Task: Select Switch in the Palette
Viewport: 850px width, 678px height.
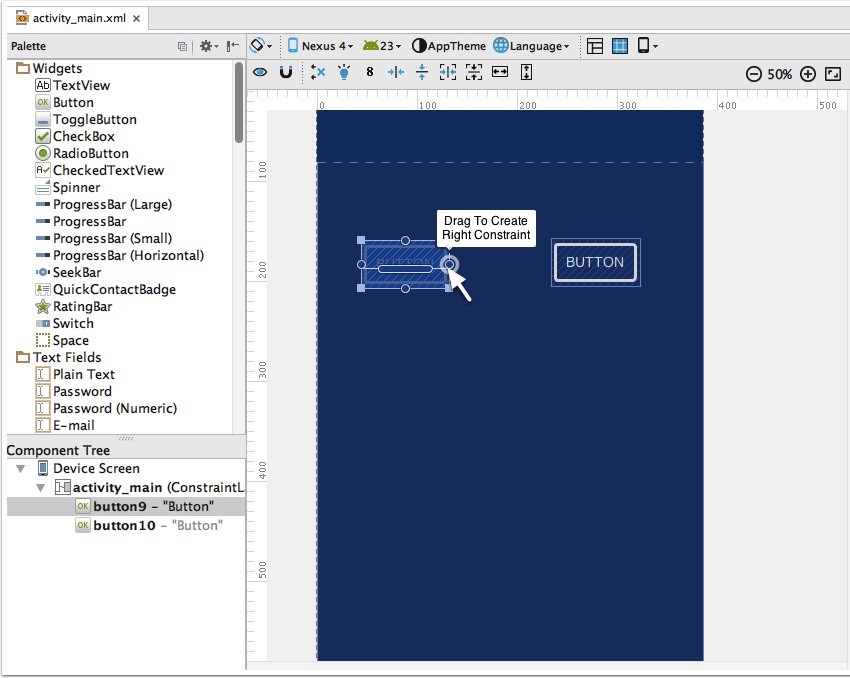Action: (x=65, y=324)
